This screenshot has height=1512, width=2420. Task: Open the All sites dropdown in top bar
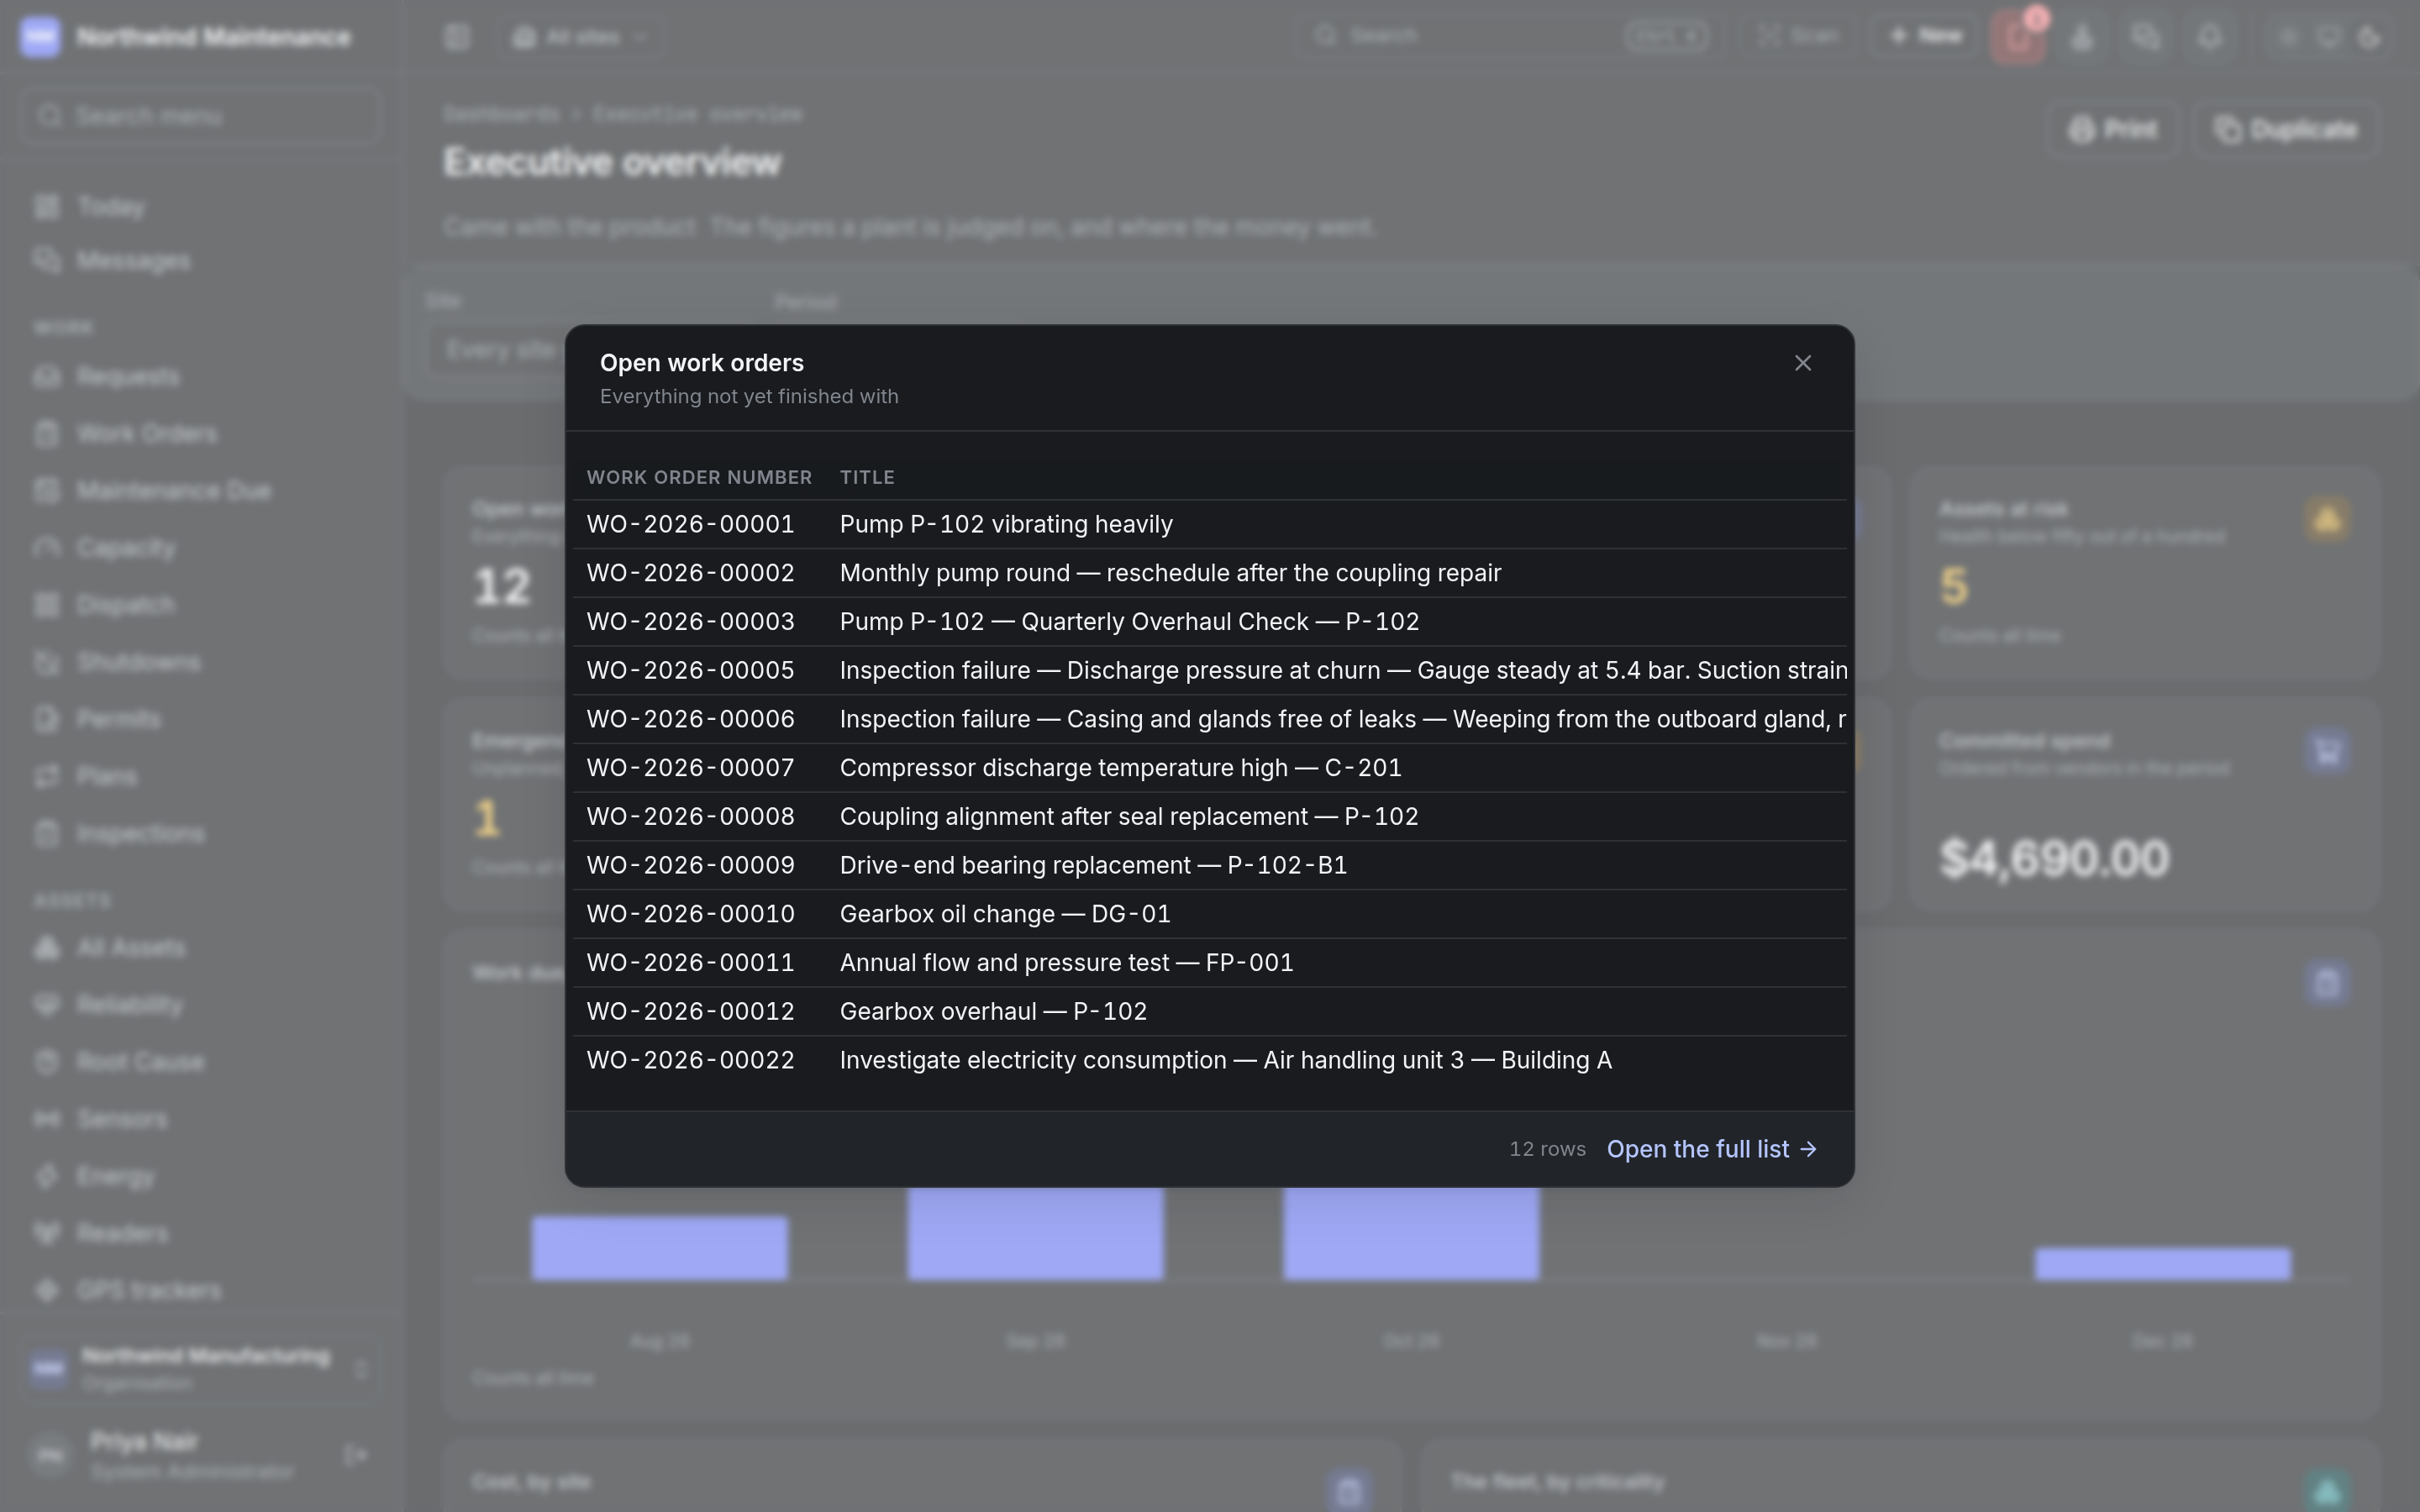click(x=580, y=38)
